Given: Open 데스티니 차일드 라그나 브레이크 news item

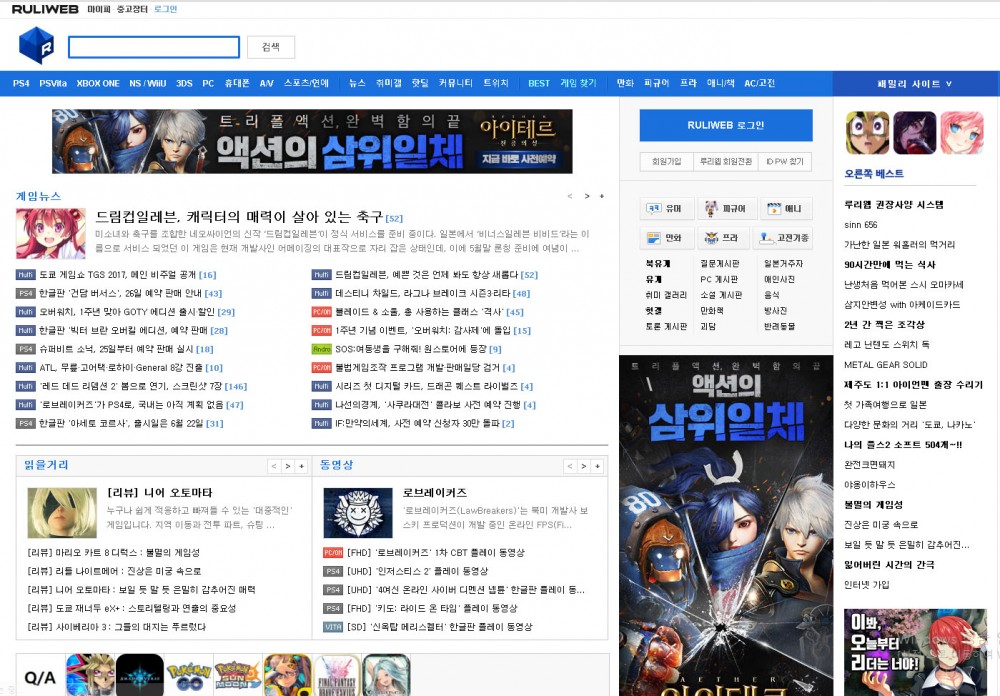Looking at the screenshot, I should [423, 293].
